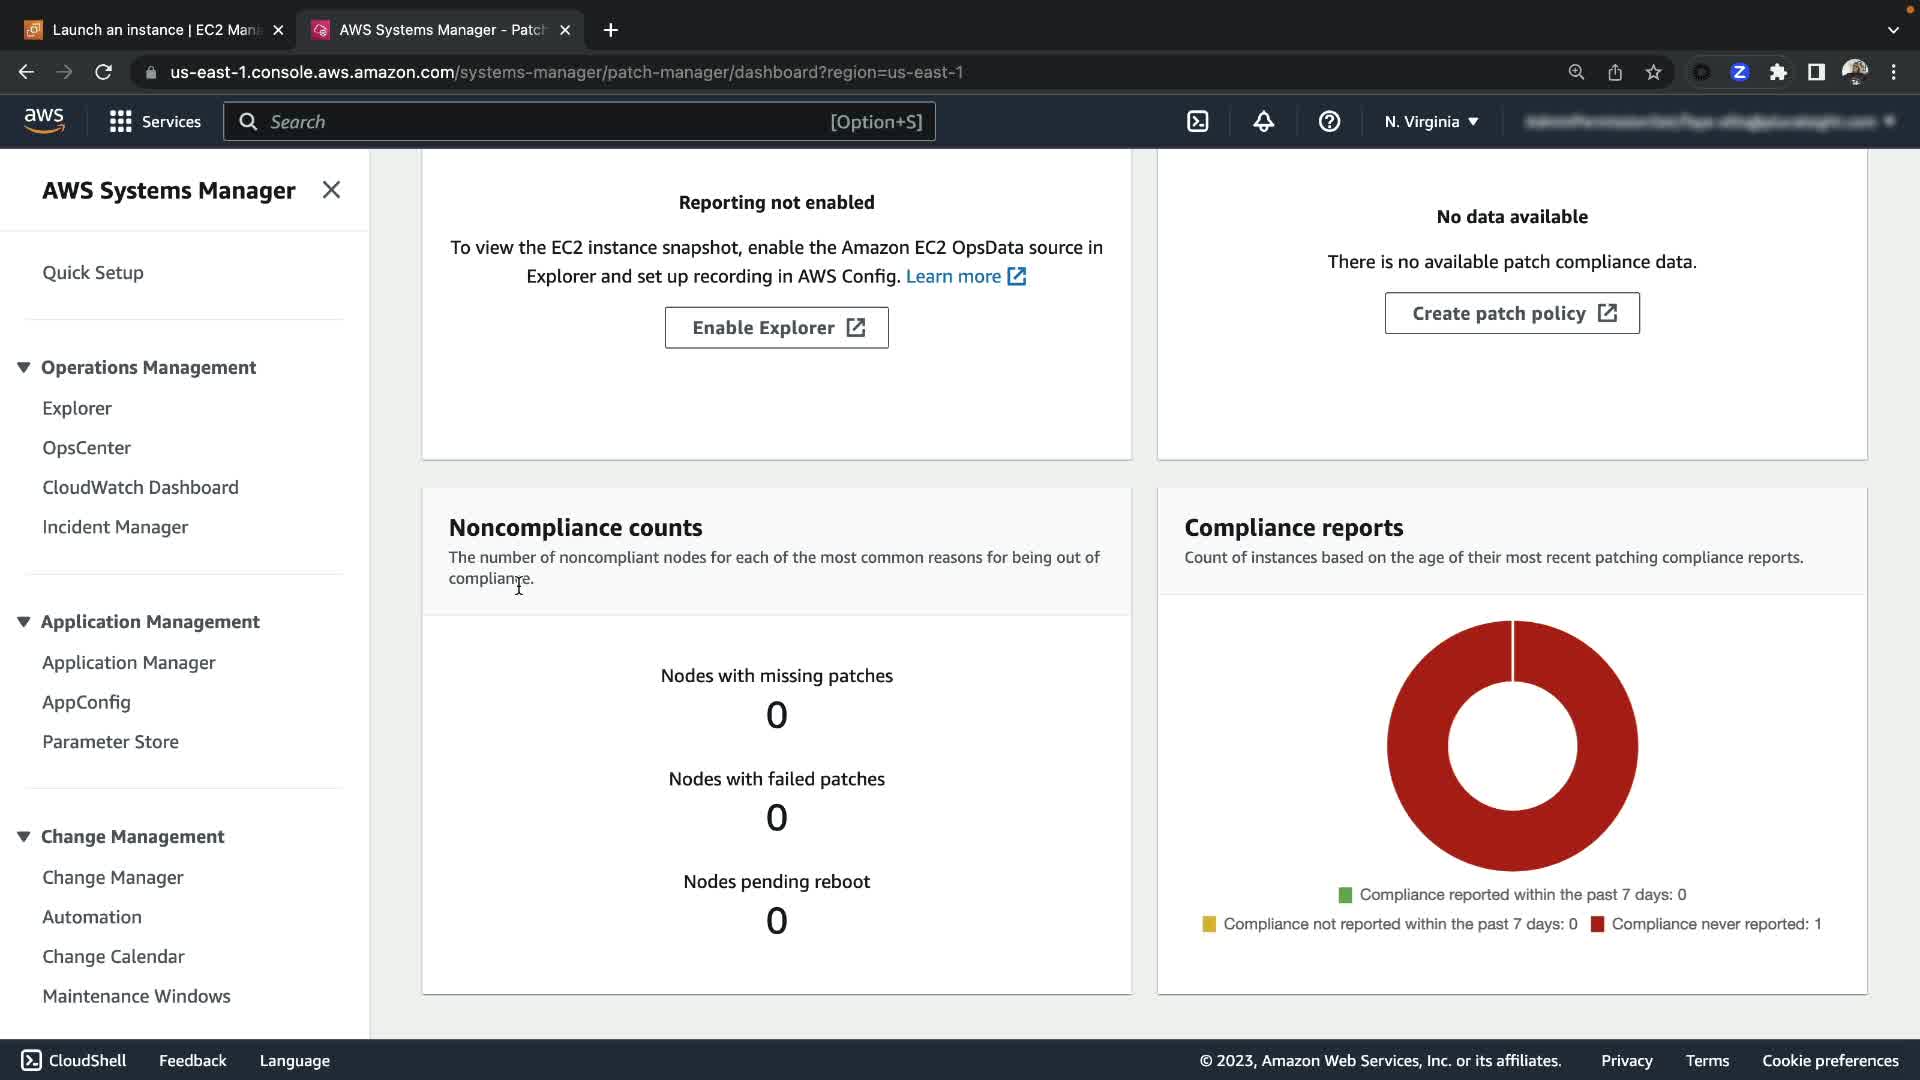The width and height of the screenshot is (1920, 1080).
Task: Click the browser extensions puzzle icon
Action: click(x=1778, y=72)
